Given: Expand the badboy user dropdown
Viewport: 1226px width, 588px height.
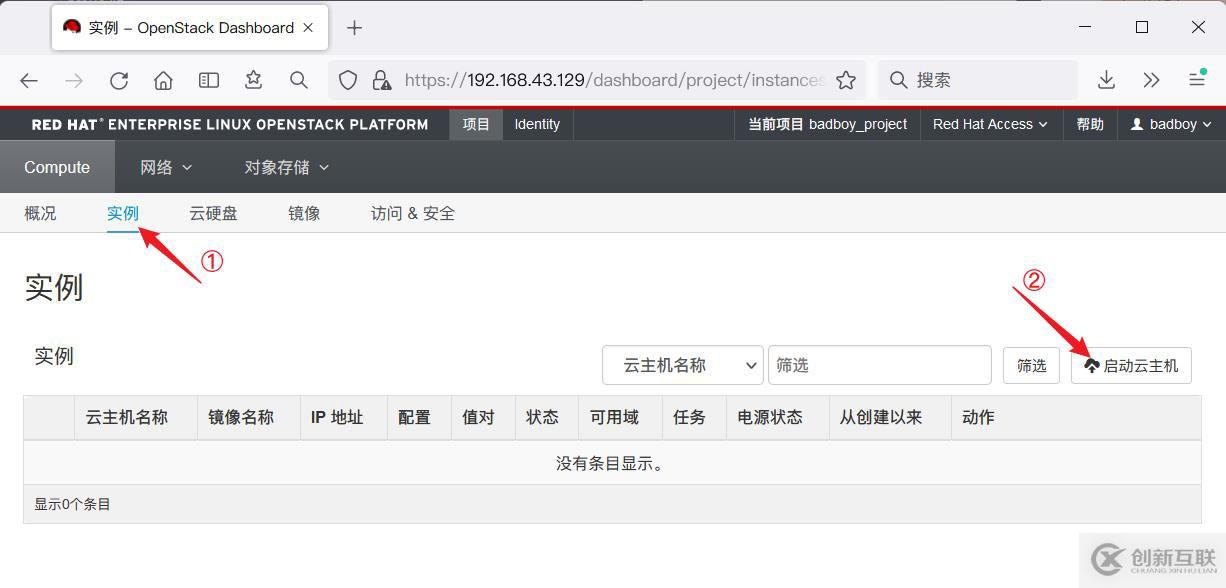Looking at the screenshot, I should (1171, 124).
